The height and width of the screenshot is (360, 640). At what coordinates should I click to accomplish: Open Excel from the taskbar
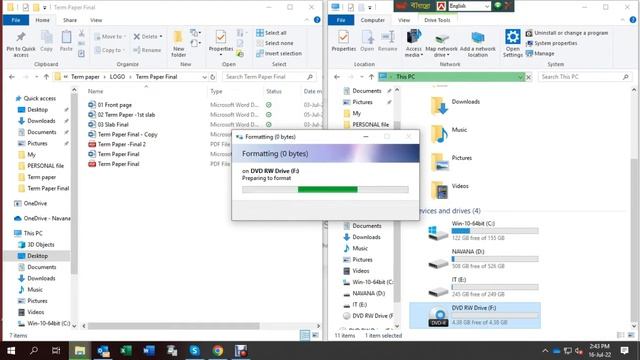pyautogui.click(x=126, y=351)
